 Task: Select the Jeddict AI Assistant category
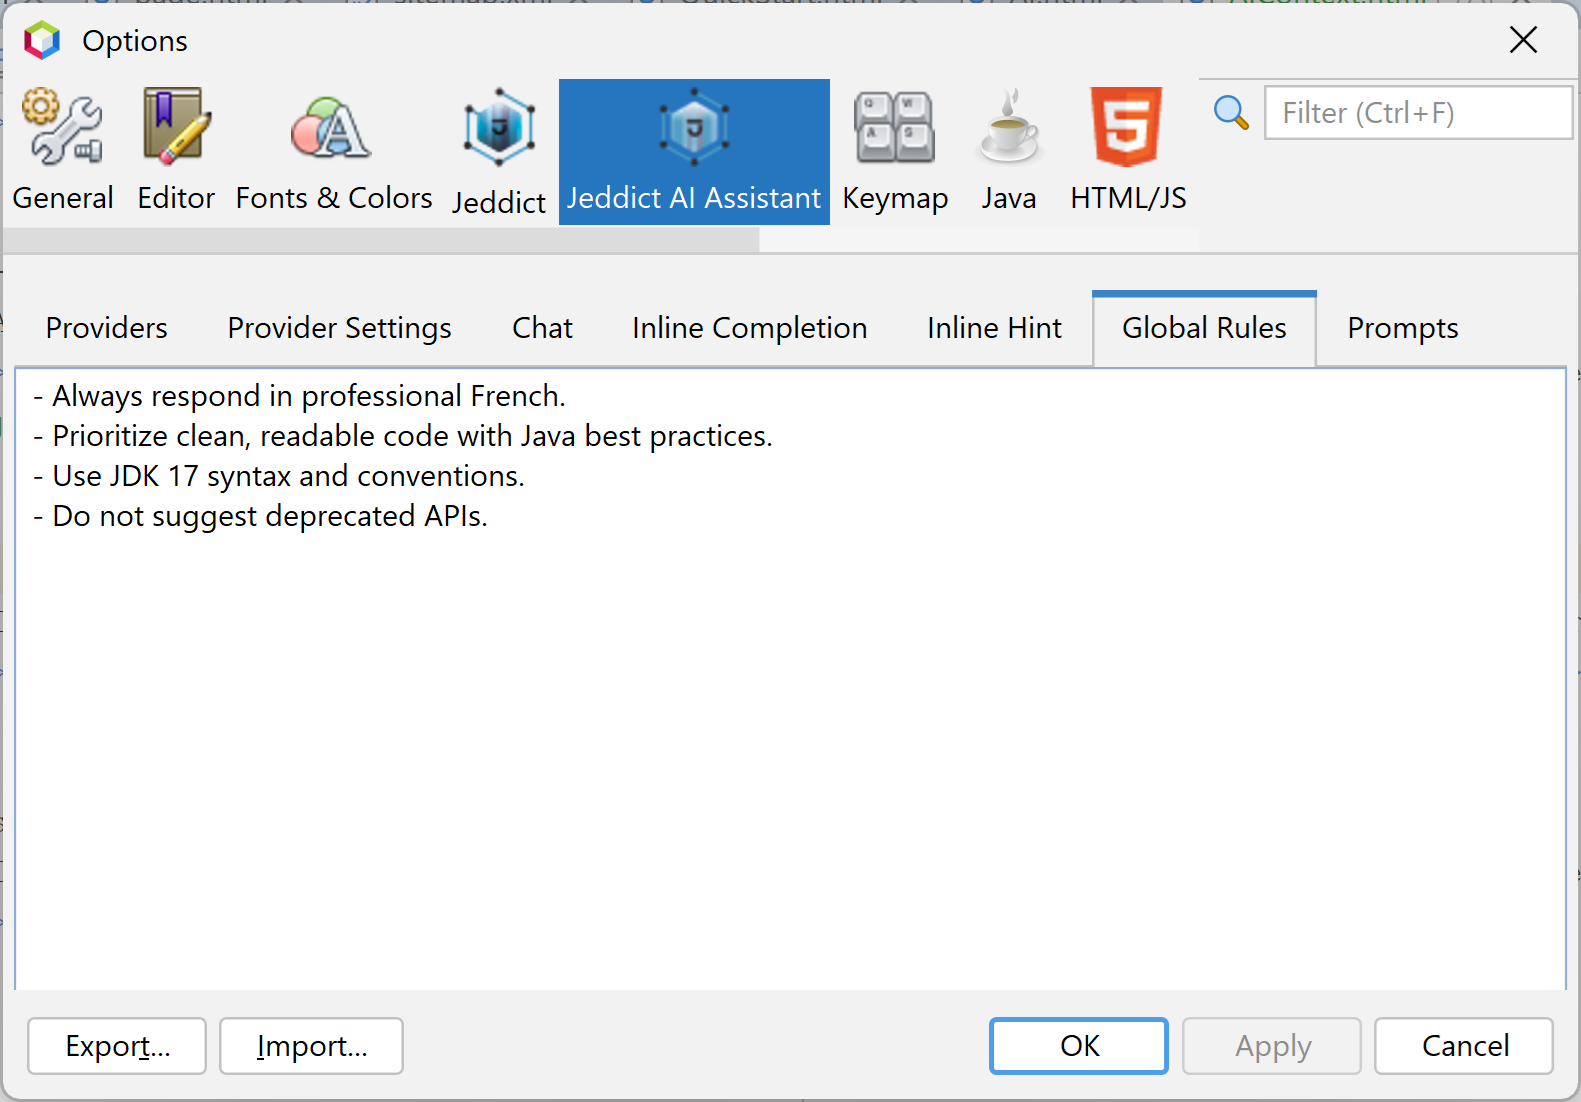tap(694, 152)
